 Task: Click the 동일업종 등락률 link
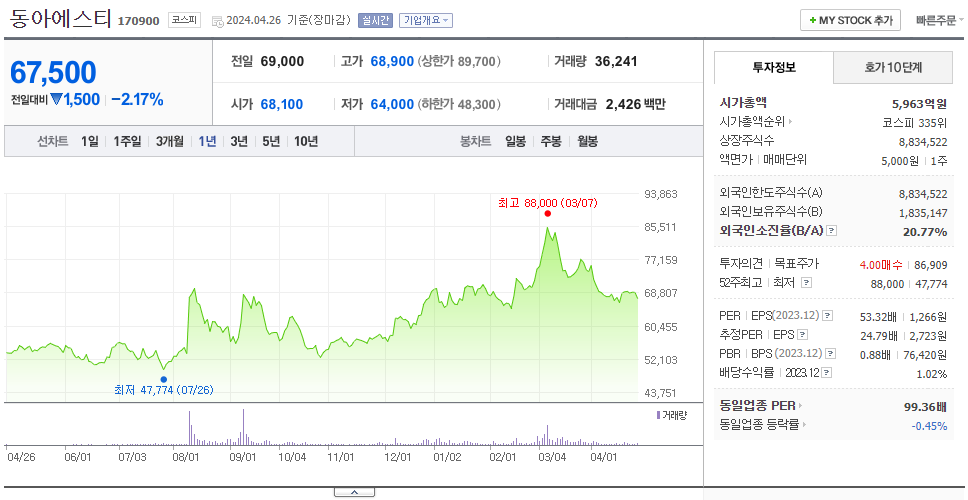(x=759, y=425)
